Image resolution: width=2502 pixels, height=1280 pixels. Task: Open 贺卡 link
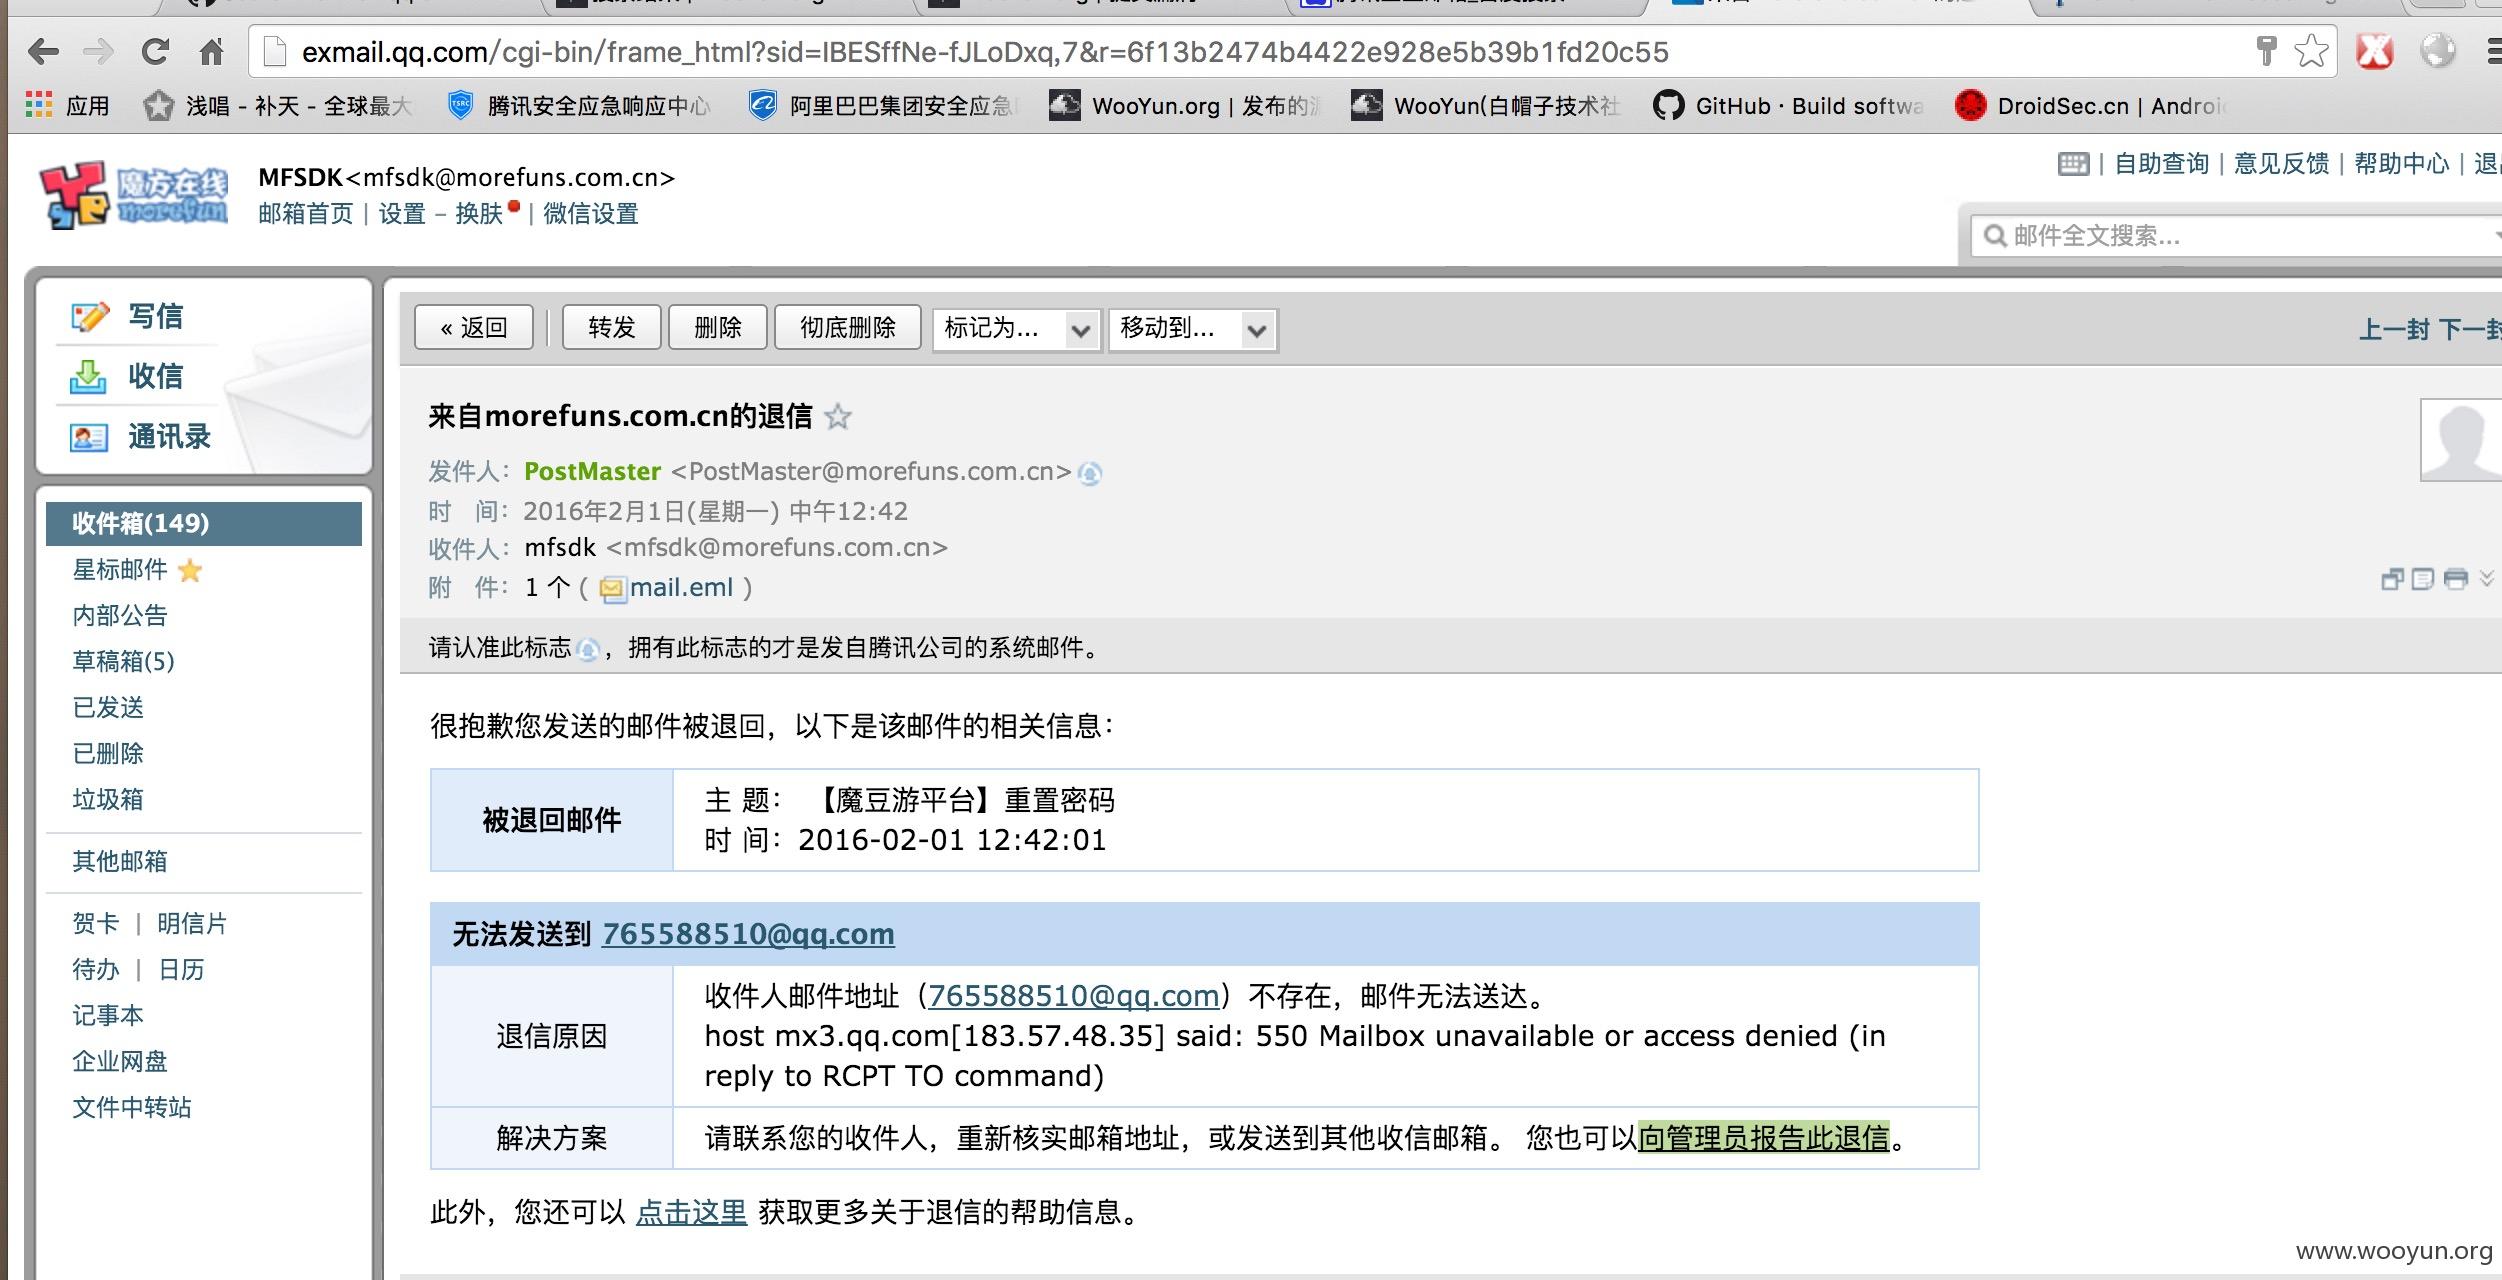pyautogui.click(x=96, y=923)
